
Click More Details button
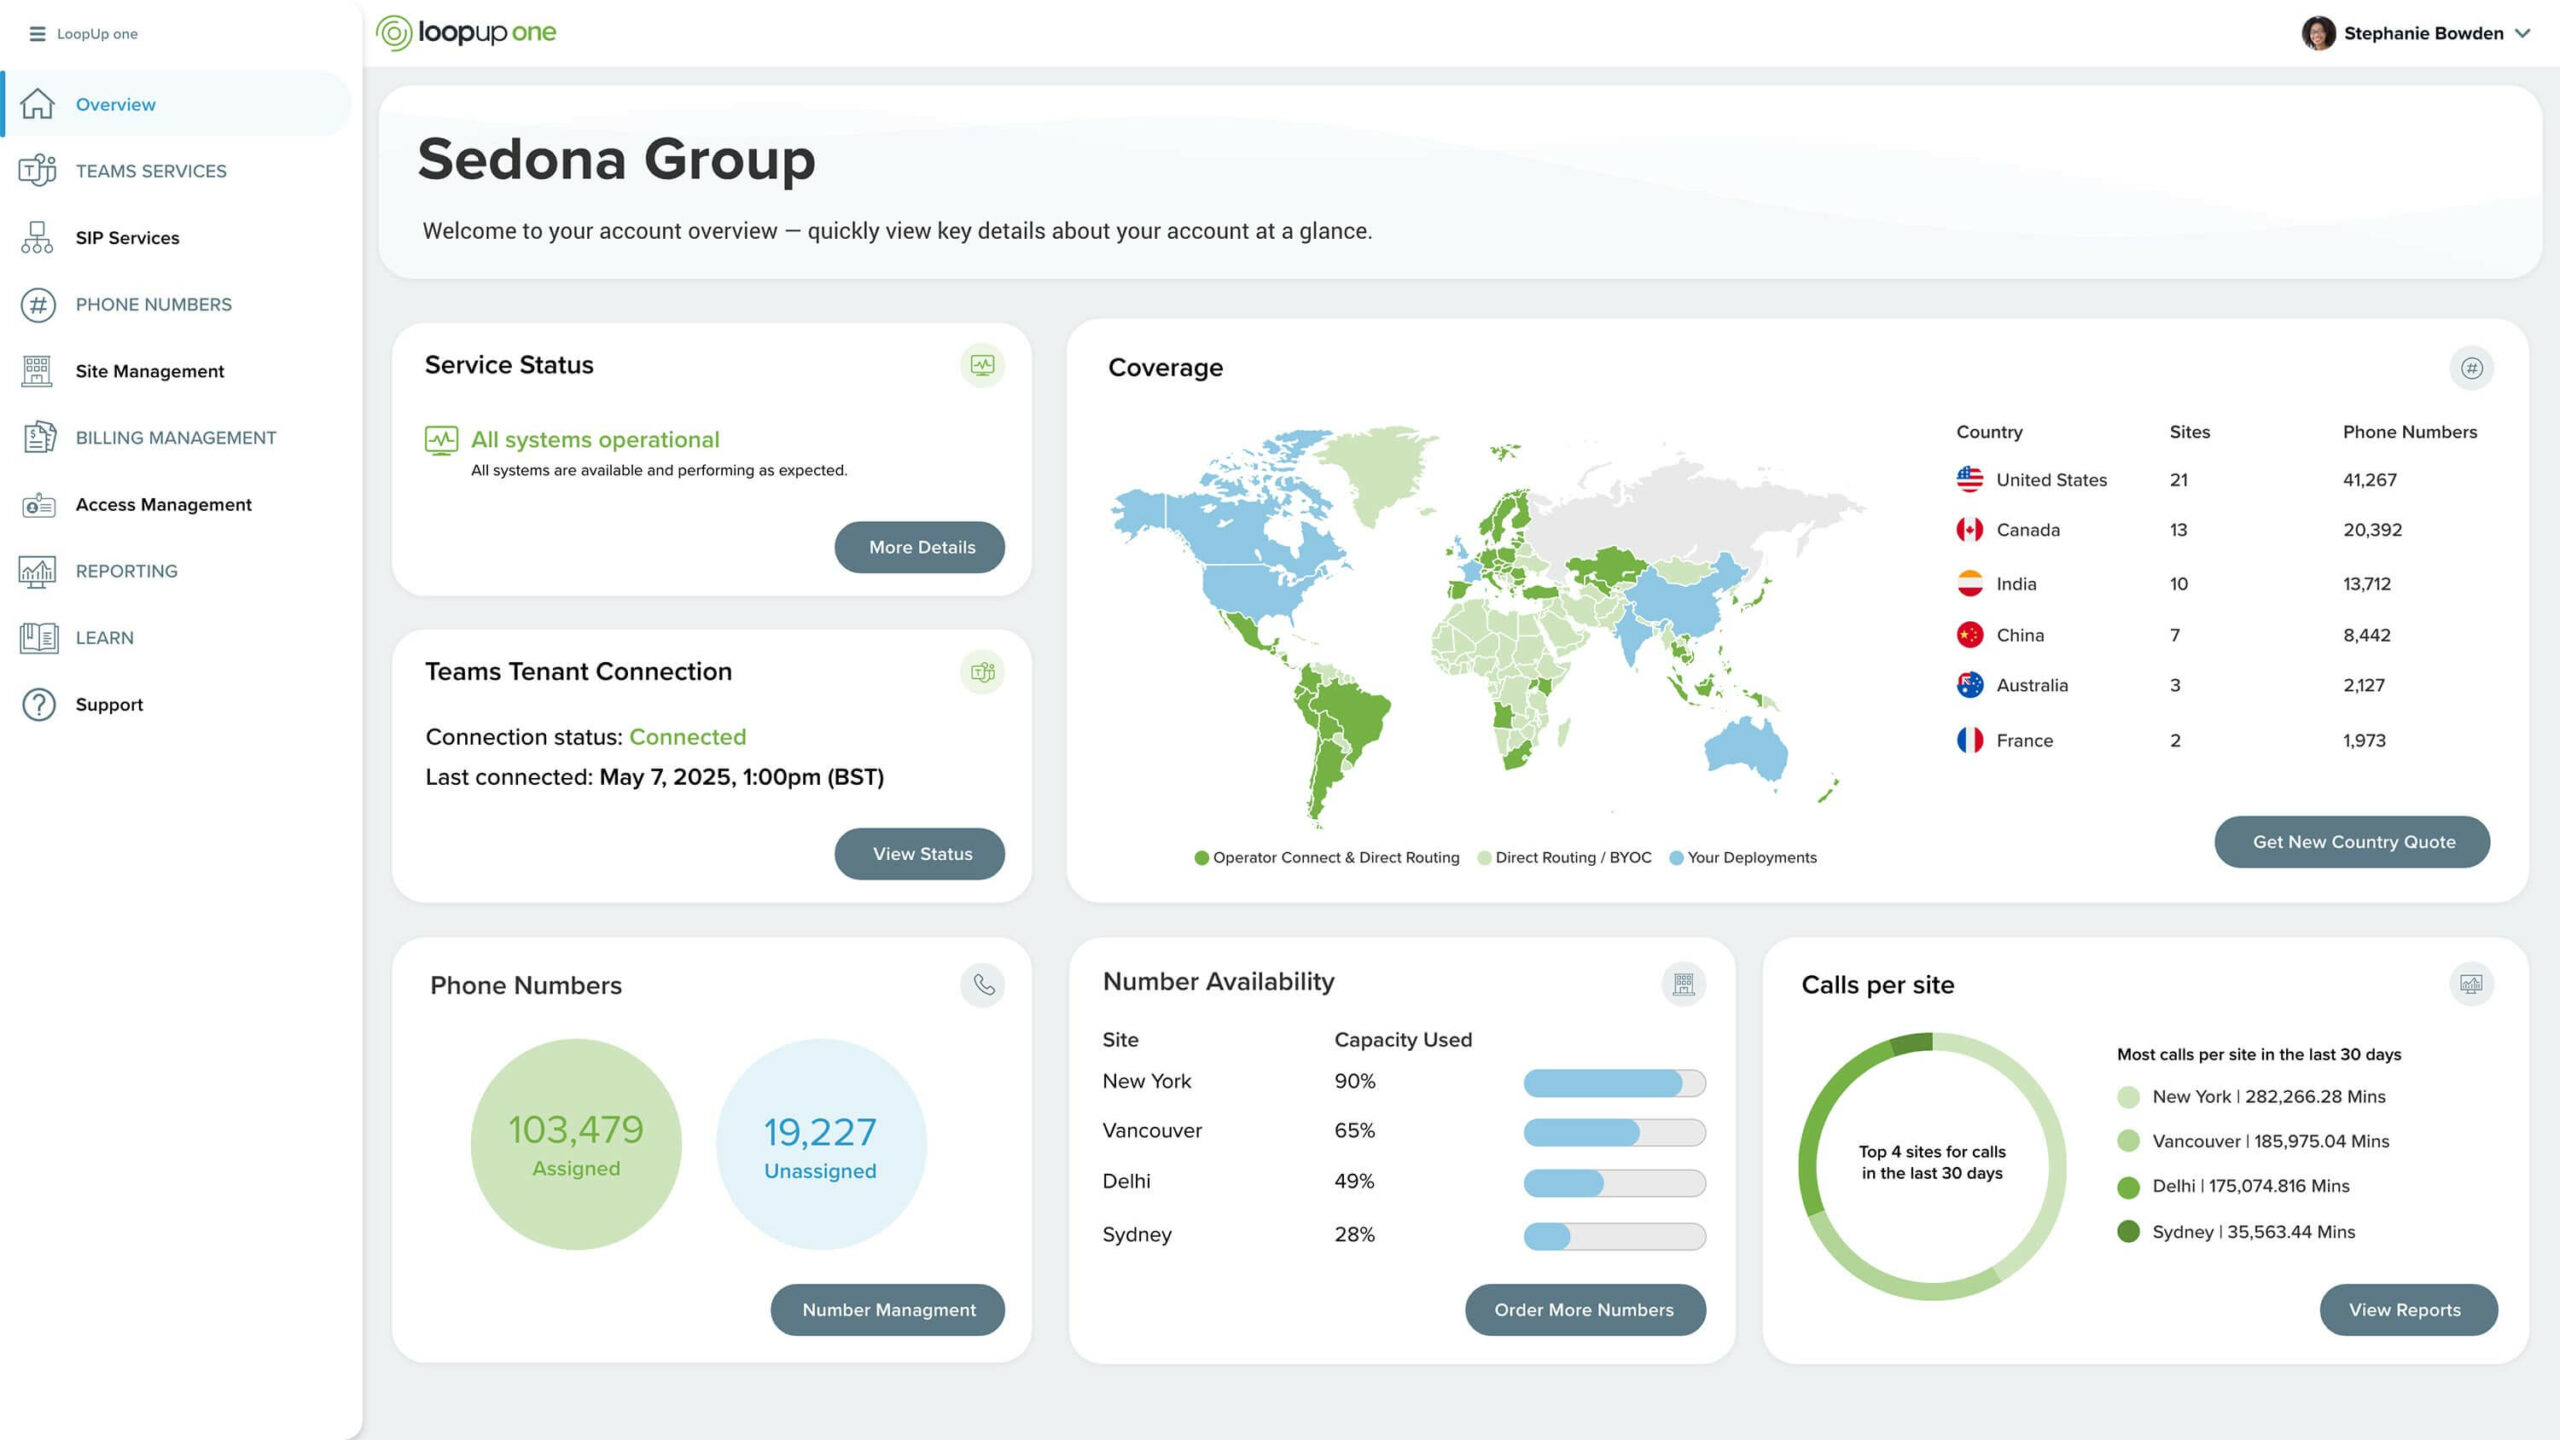tap(920, 547)
